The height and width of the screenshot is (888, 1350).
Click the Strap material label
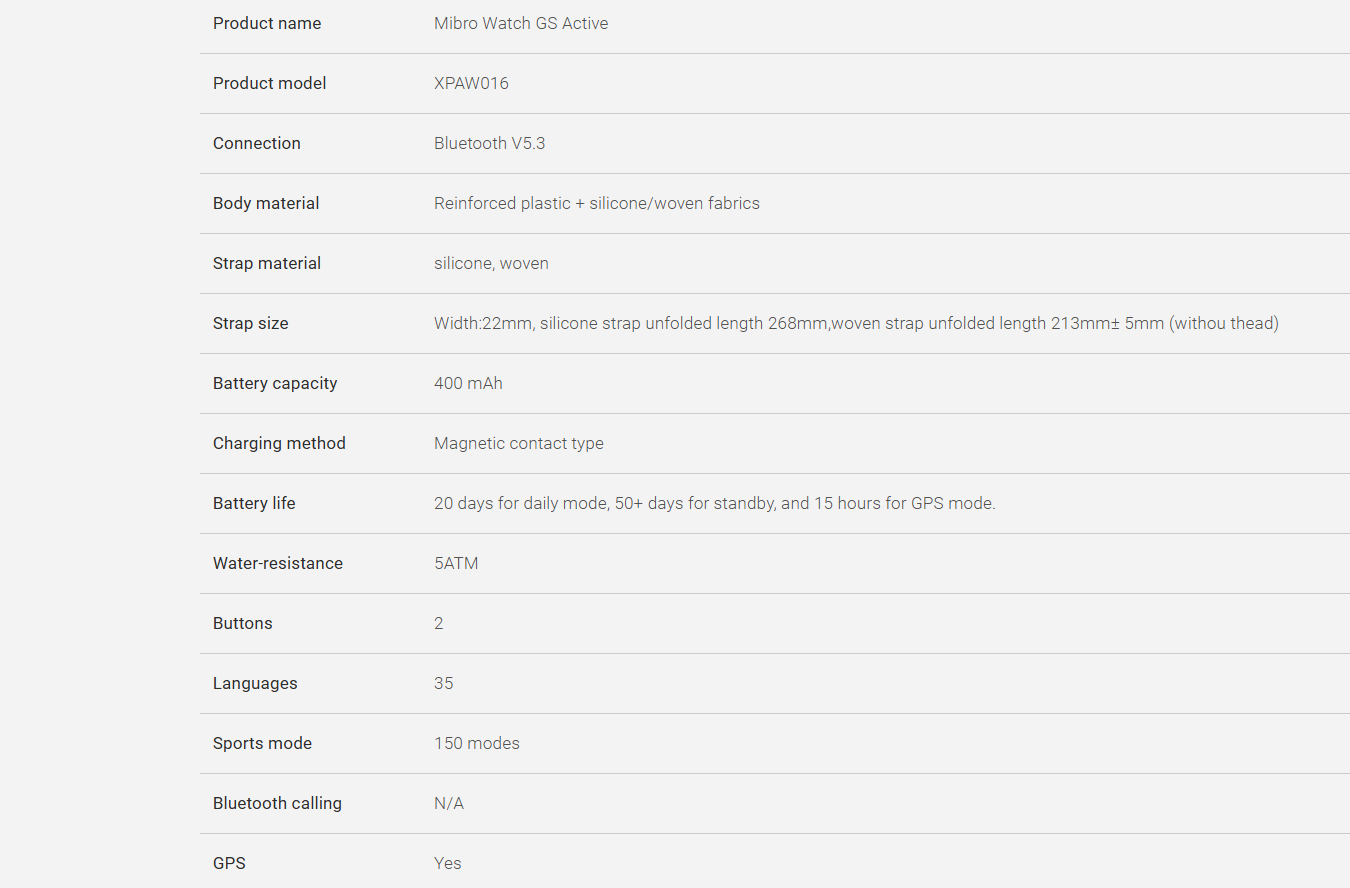267,263
